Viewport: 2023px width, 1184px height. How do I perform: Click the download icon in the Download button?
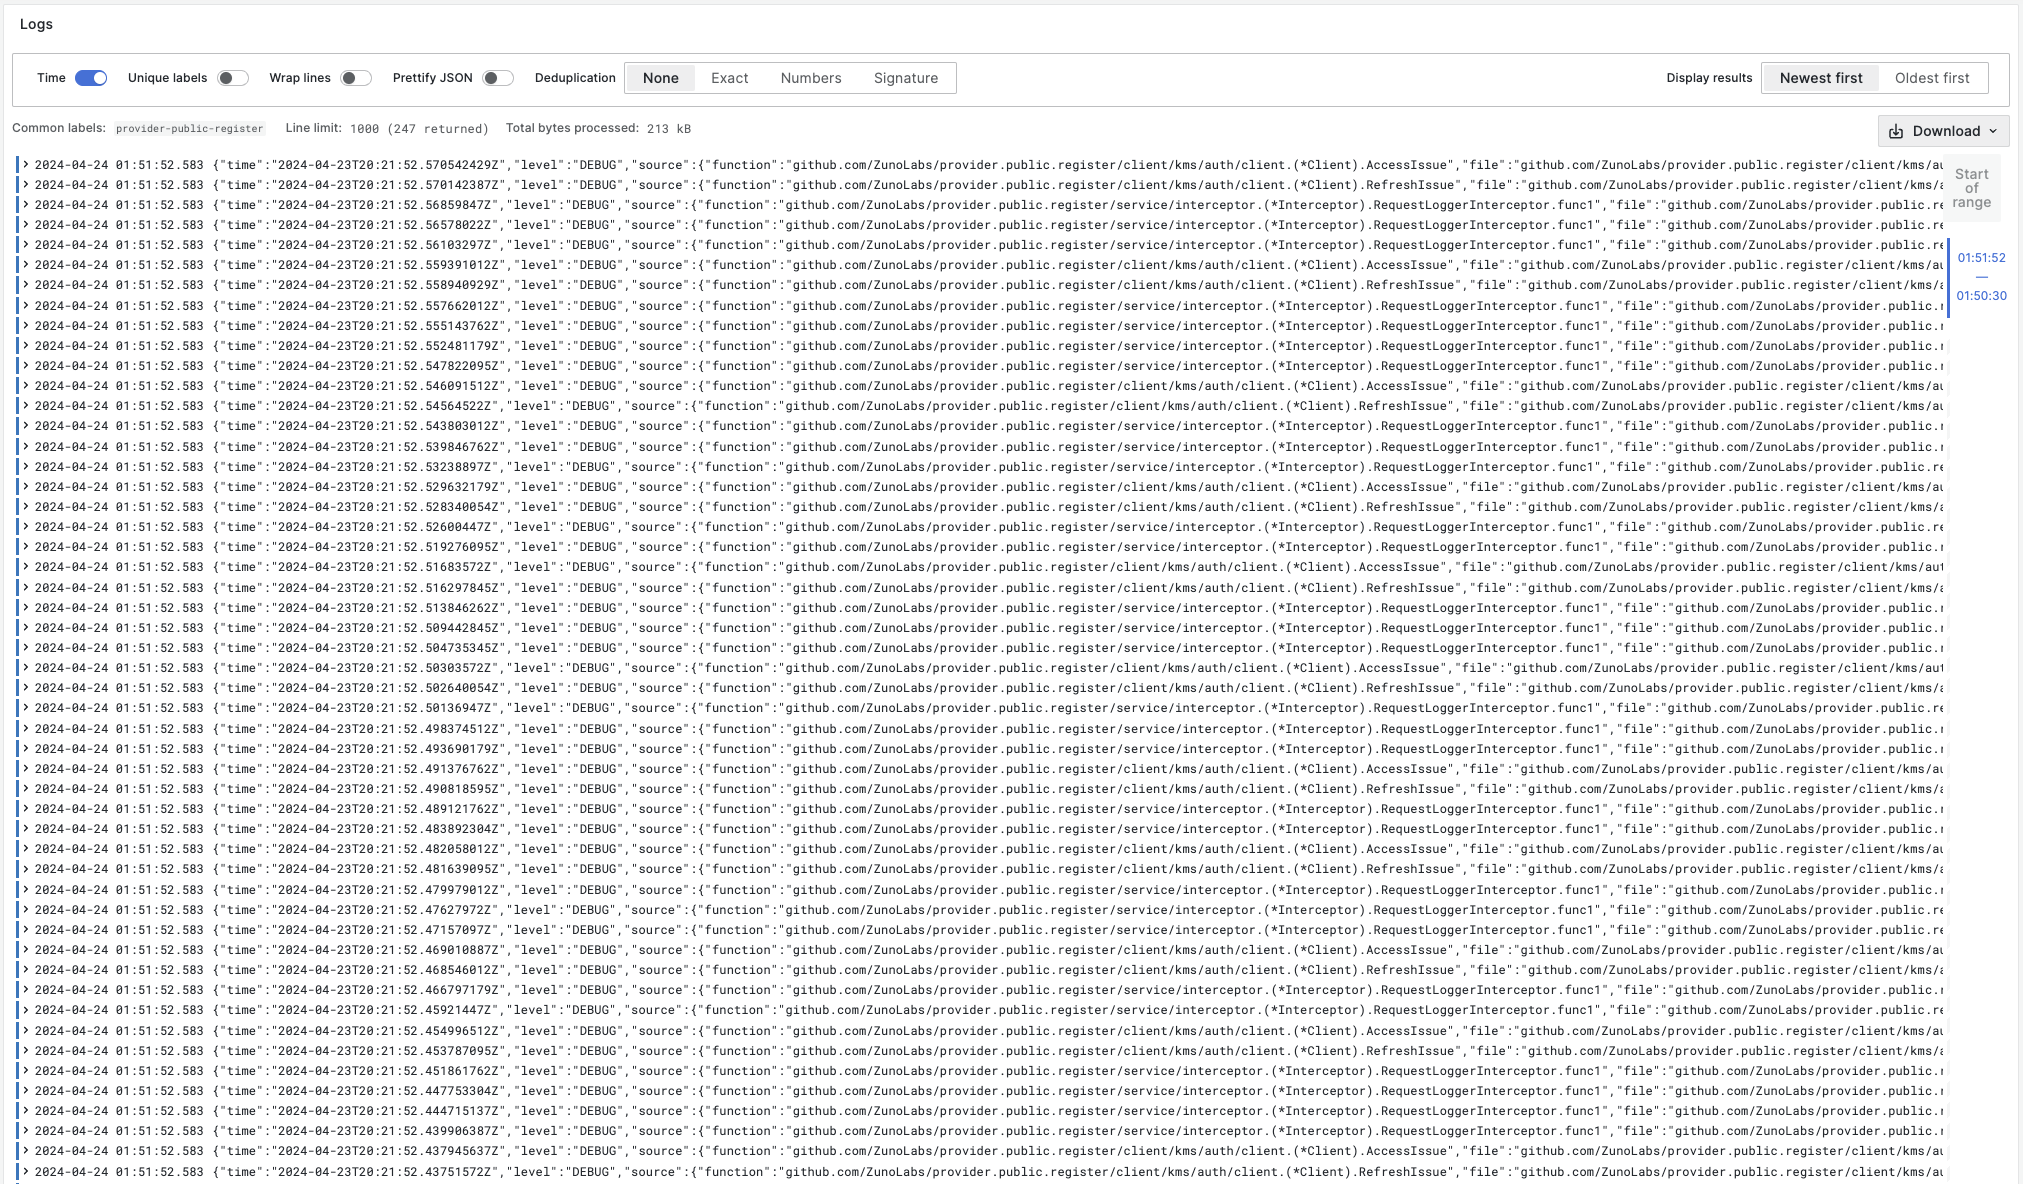(x=1896, y=131)
